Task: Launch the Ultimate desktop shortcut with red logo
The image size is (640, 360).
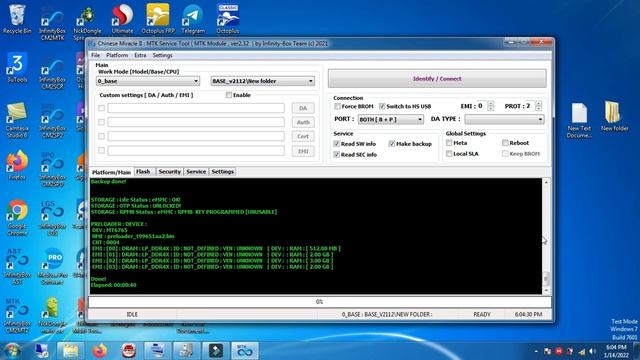Action: click(122, 19)
